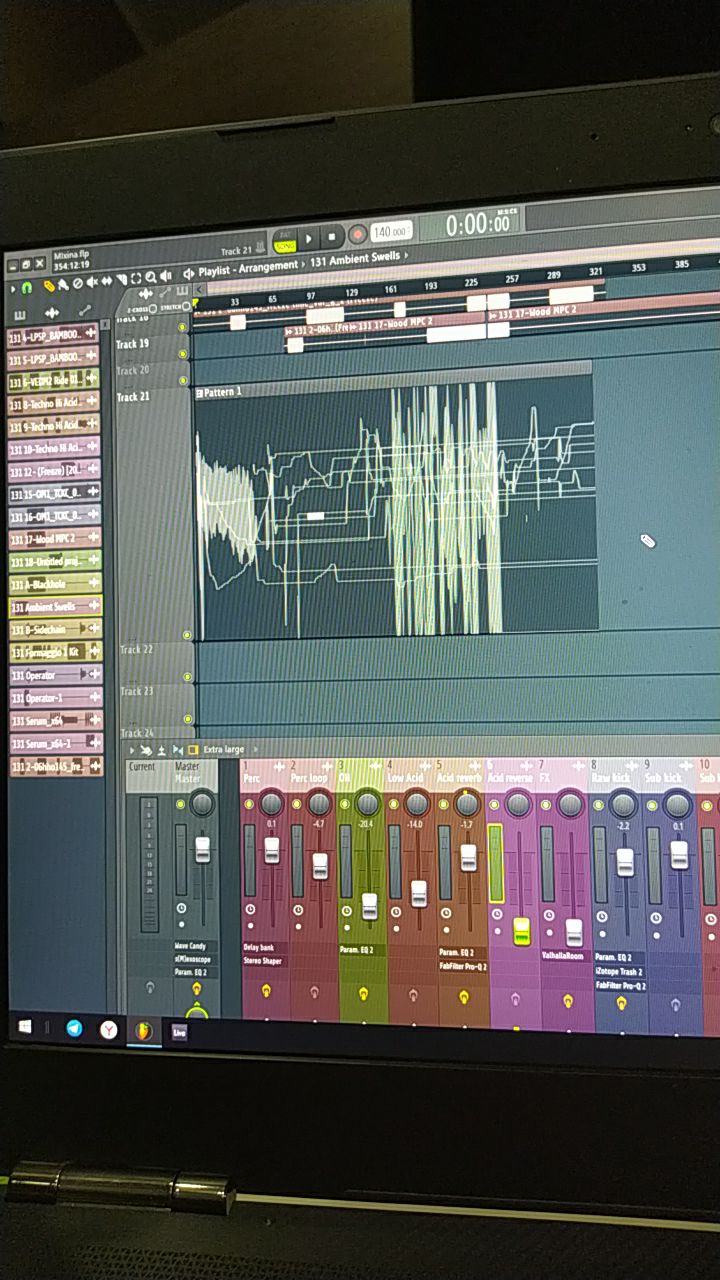Click bar 129 on the timeline ruler

click(352, 291)
